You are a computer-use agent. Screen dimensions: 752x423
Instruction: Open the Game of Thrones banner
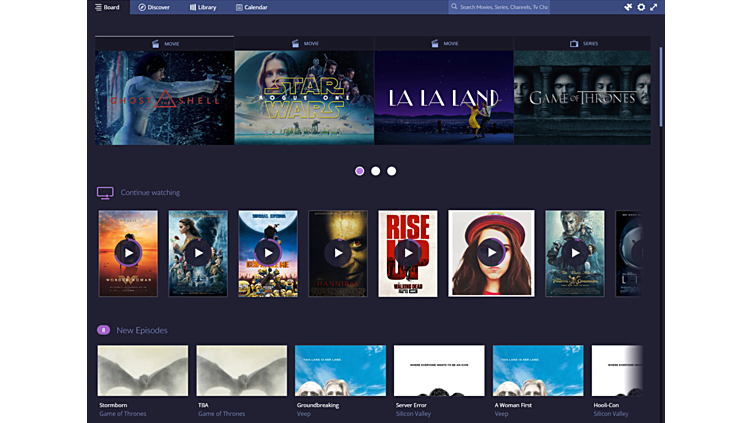coord(582,98)
